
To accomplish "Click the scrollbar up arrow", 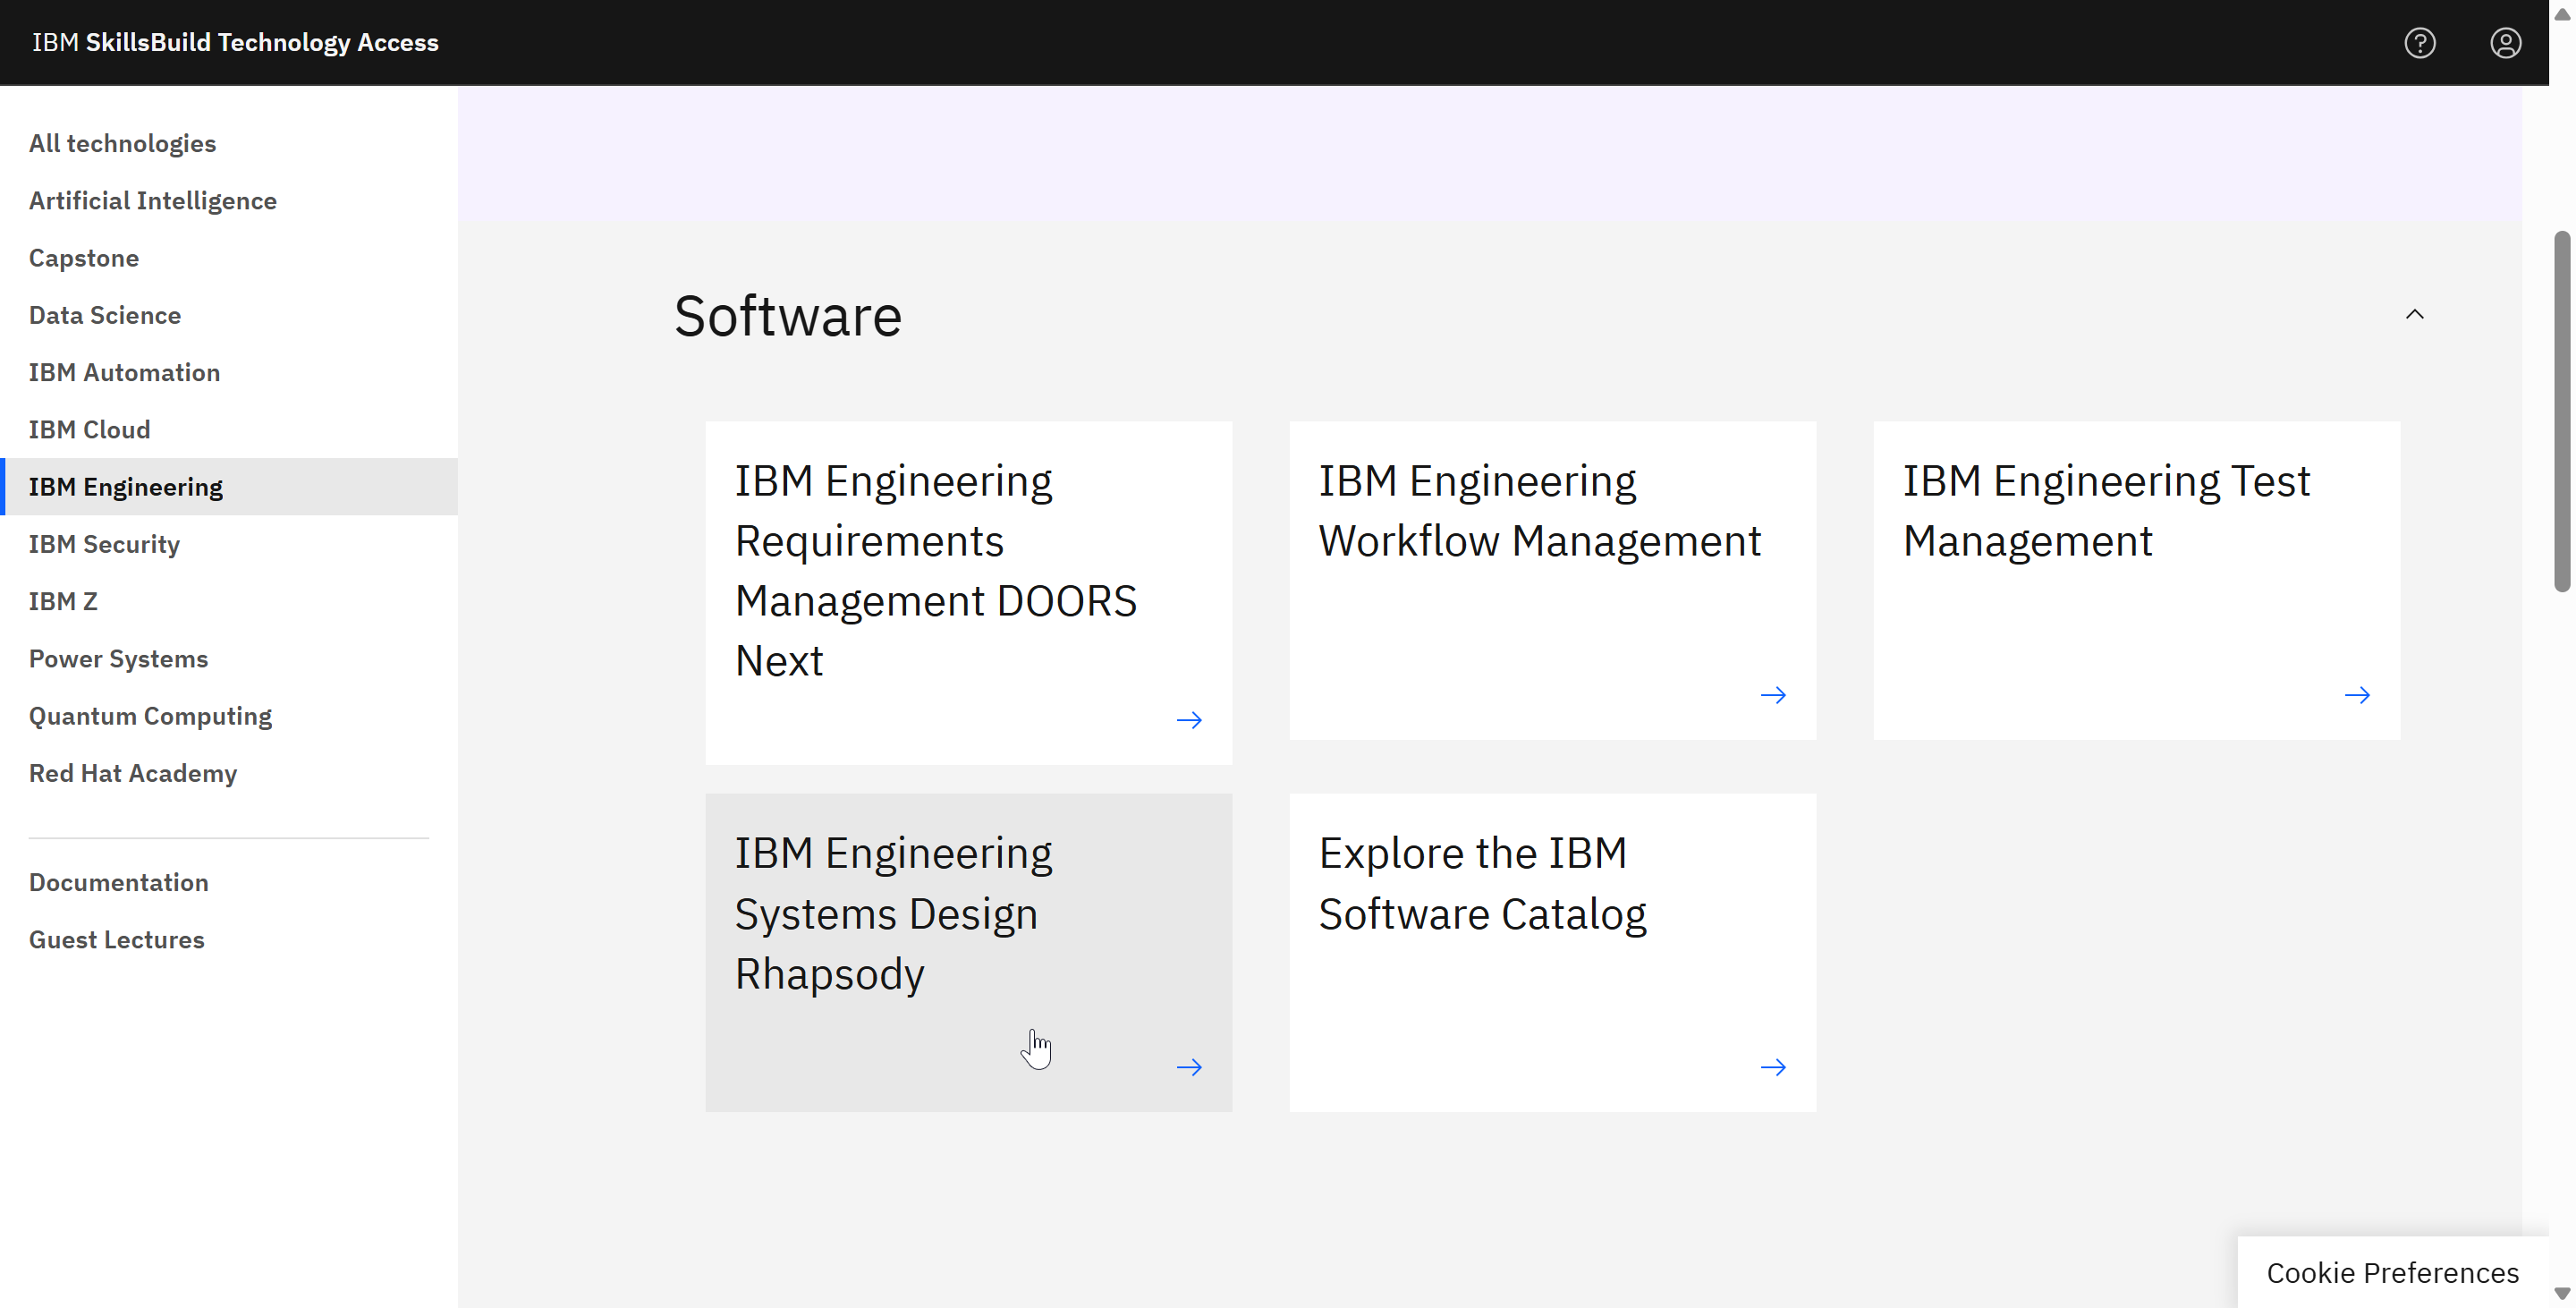I will [x=2562, y=13].
